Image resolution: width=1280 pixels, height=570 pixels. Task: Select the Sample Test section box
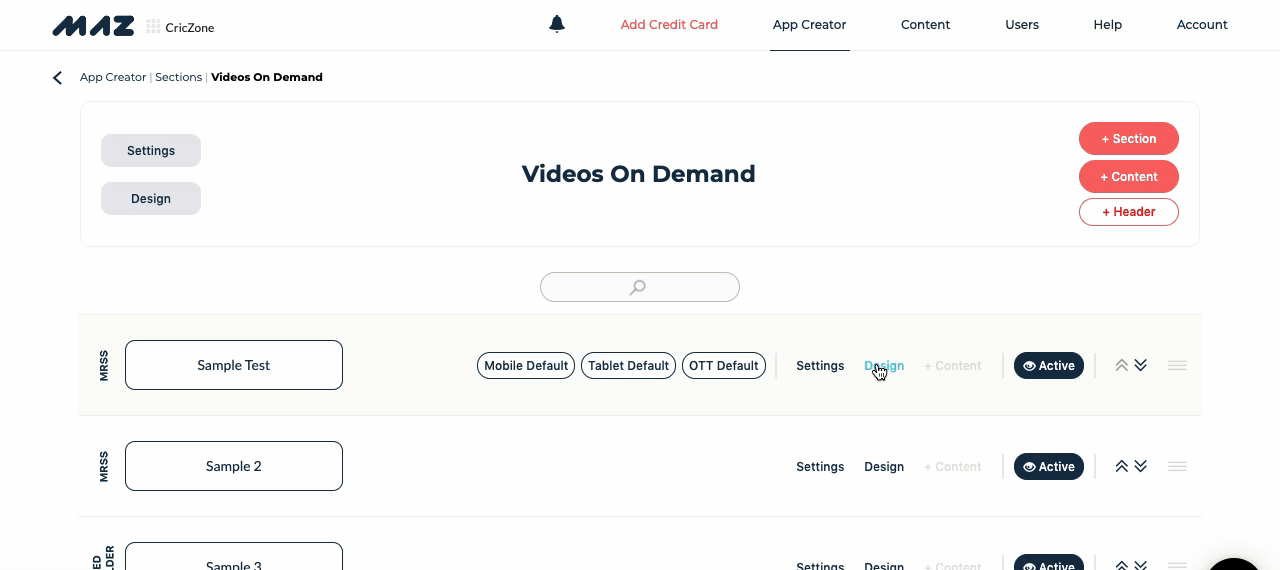pos(234,365)
